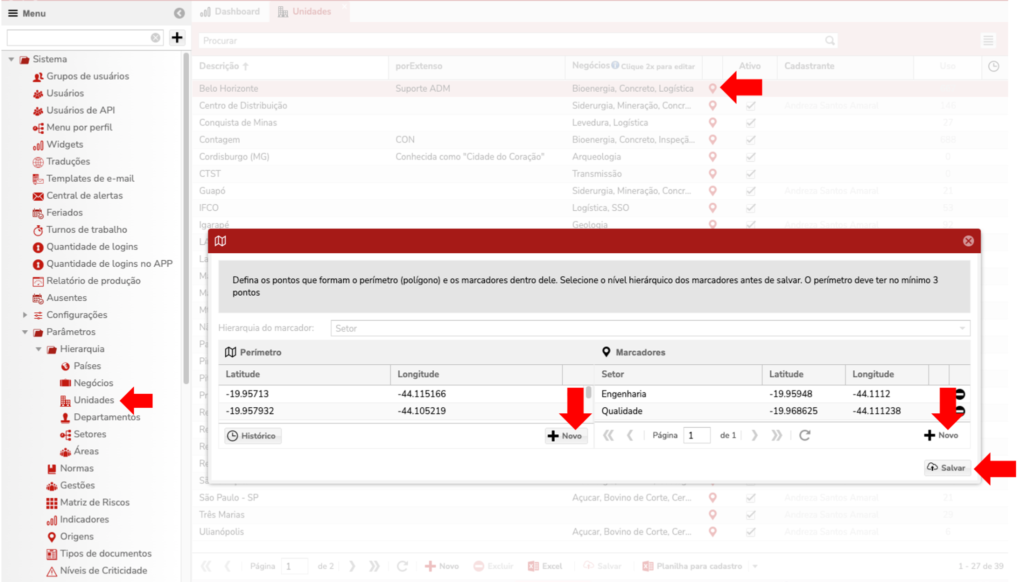Expand the Configurações tree node
This screenshot has width=1024, height=582.
tap(25, 315)
